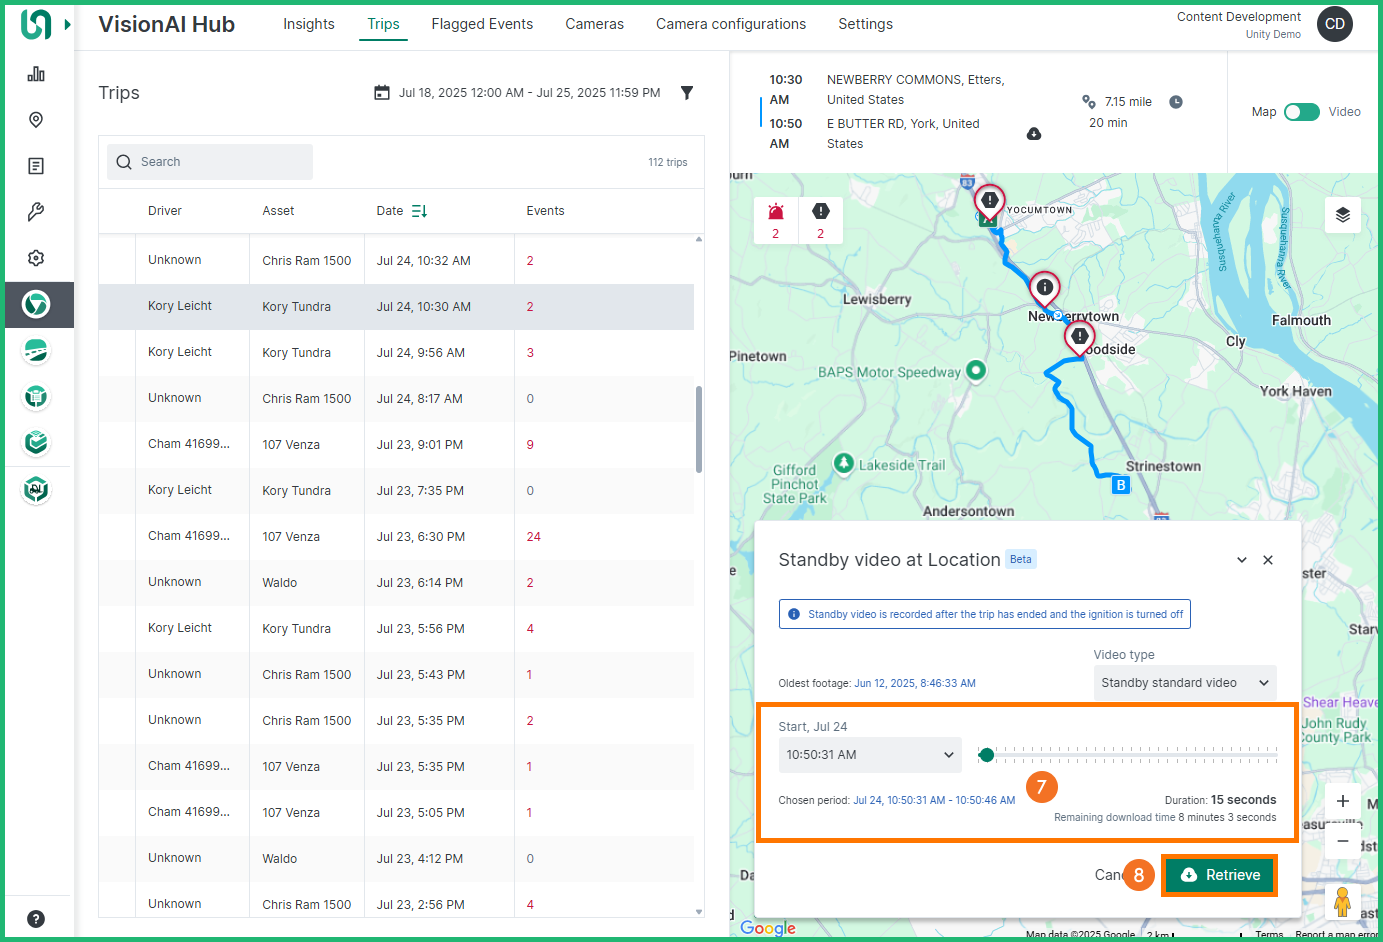Open the date range calendar icon
This screenshot has height=942, width=1383.
pyautogui.click(x=382, y=93)
